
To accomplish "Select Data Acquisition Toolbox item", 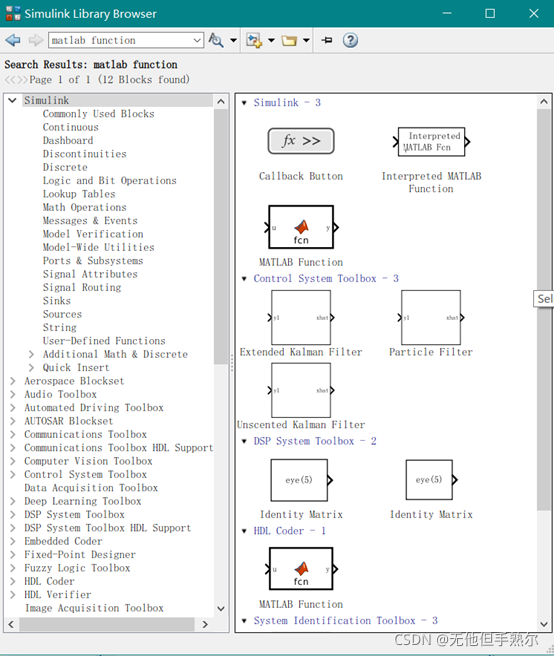I will [x=91, y=488].
